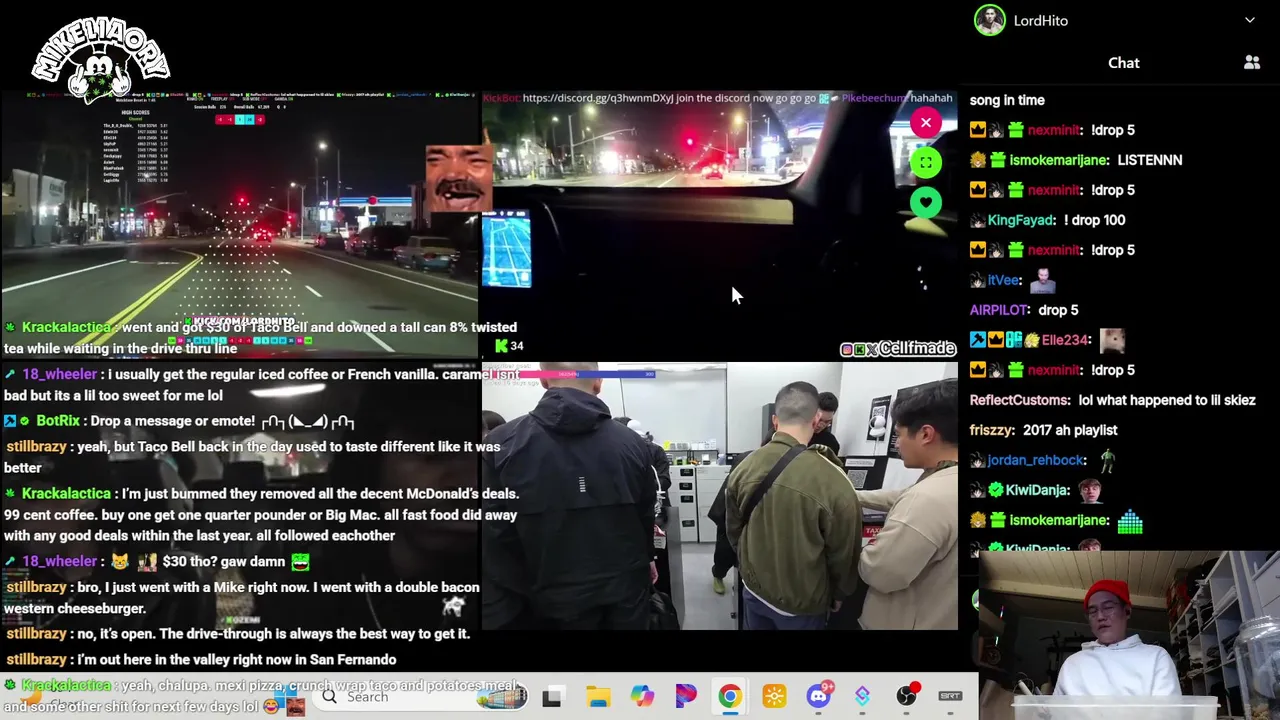Show the chat users list icon
This screenshot has height=720, width=1280.
point(1252,62)
